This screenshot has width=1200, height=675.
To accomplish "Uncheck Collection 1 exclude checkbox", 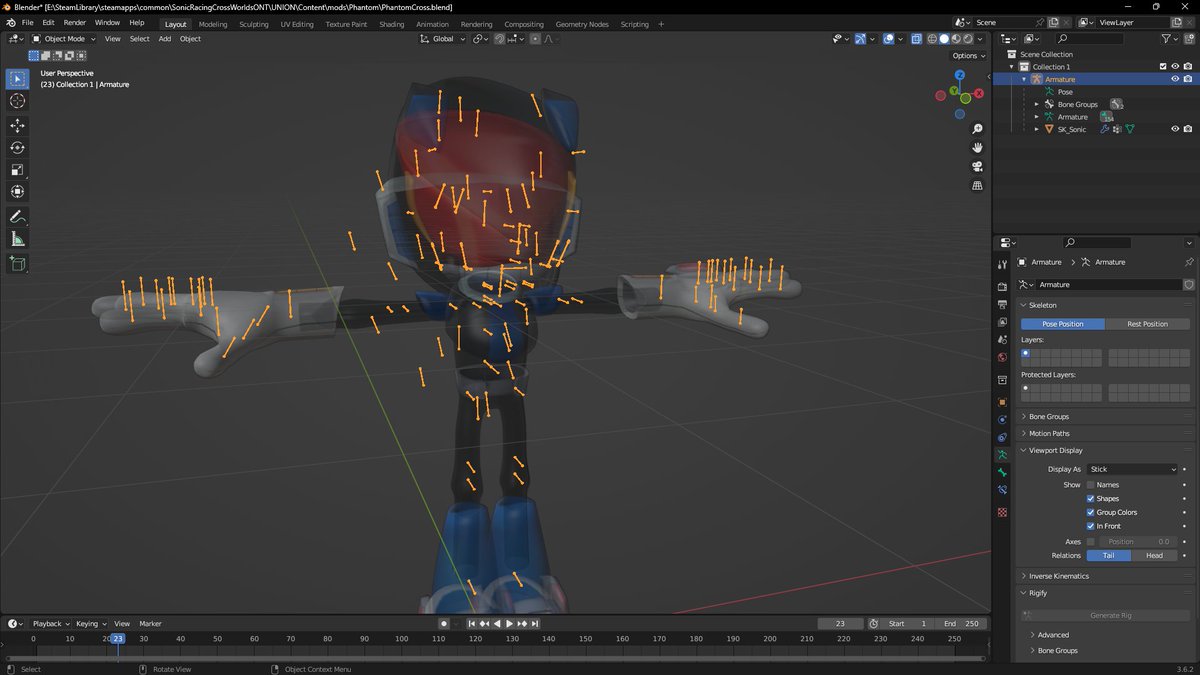I will tap(1163, 67).
